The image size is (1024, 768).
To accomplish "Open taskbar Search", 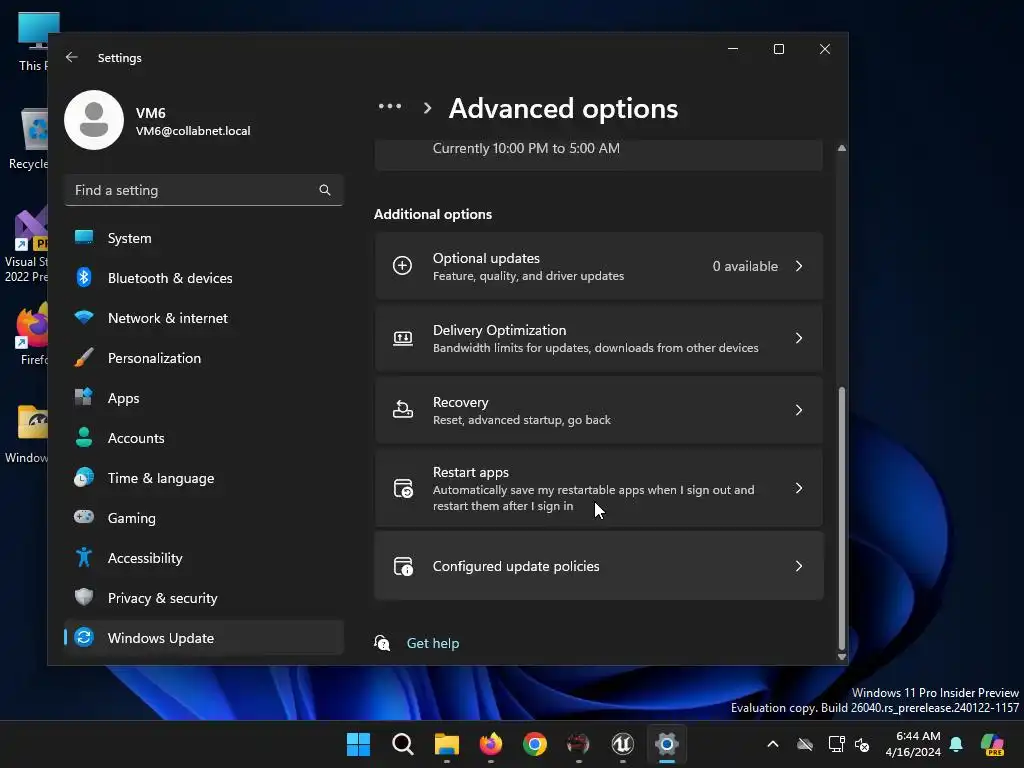I will tap(402, 744).
